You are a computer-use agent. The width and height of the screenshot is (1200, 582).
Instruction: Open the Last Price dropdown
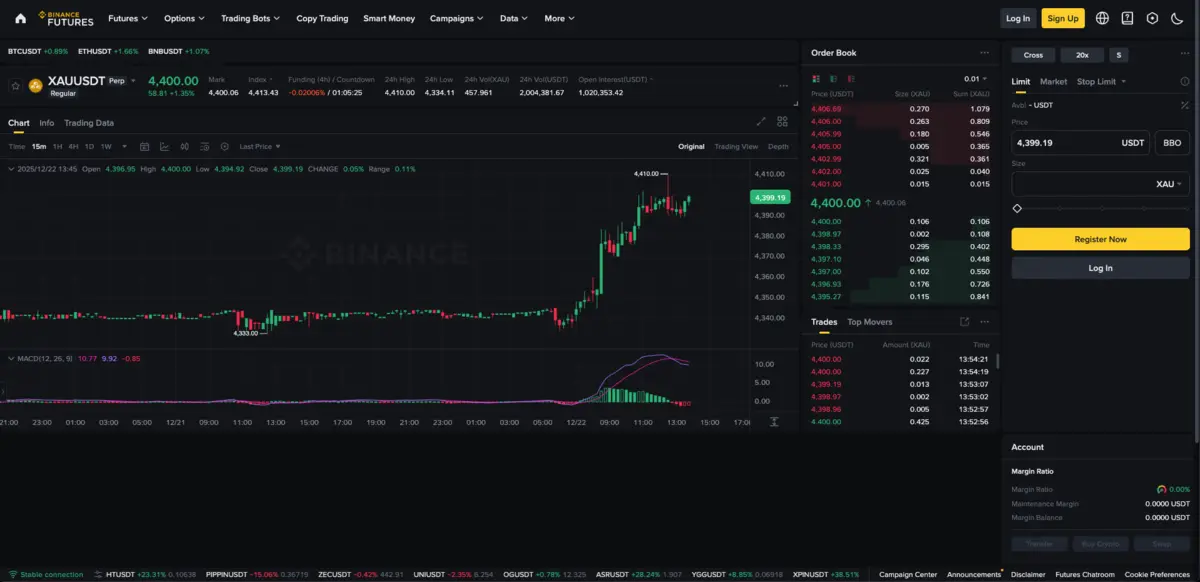point(259,147)
